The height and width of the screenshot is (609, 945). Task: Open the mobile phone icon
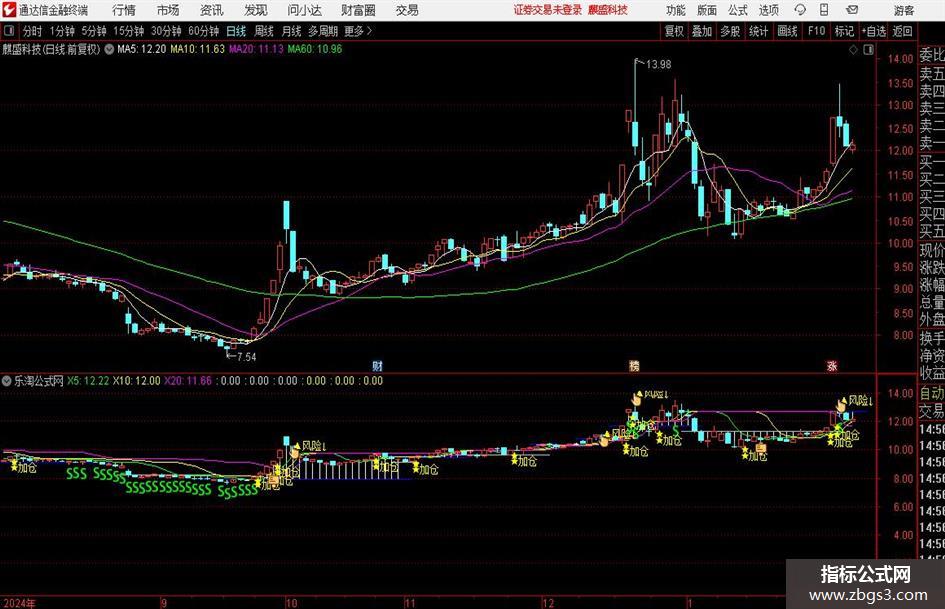824,10
